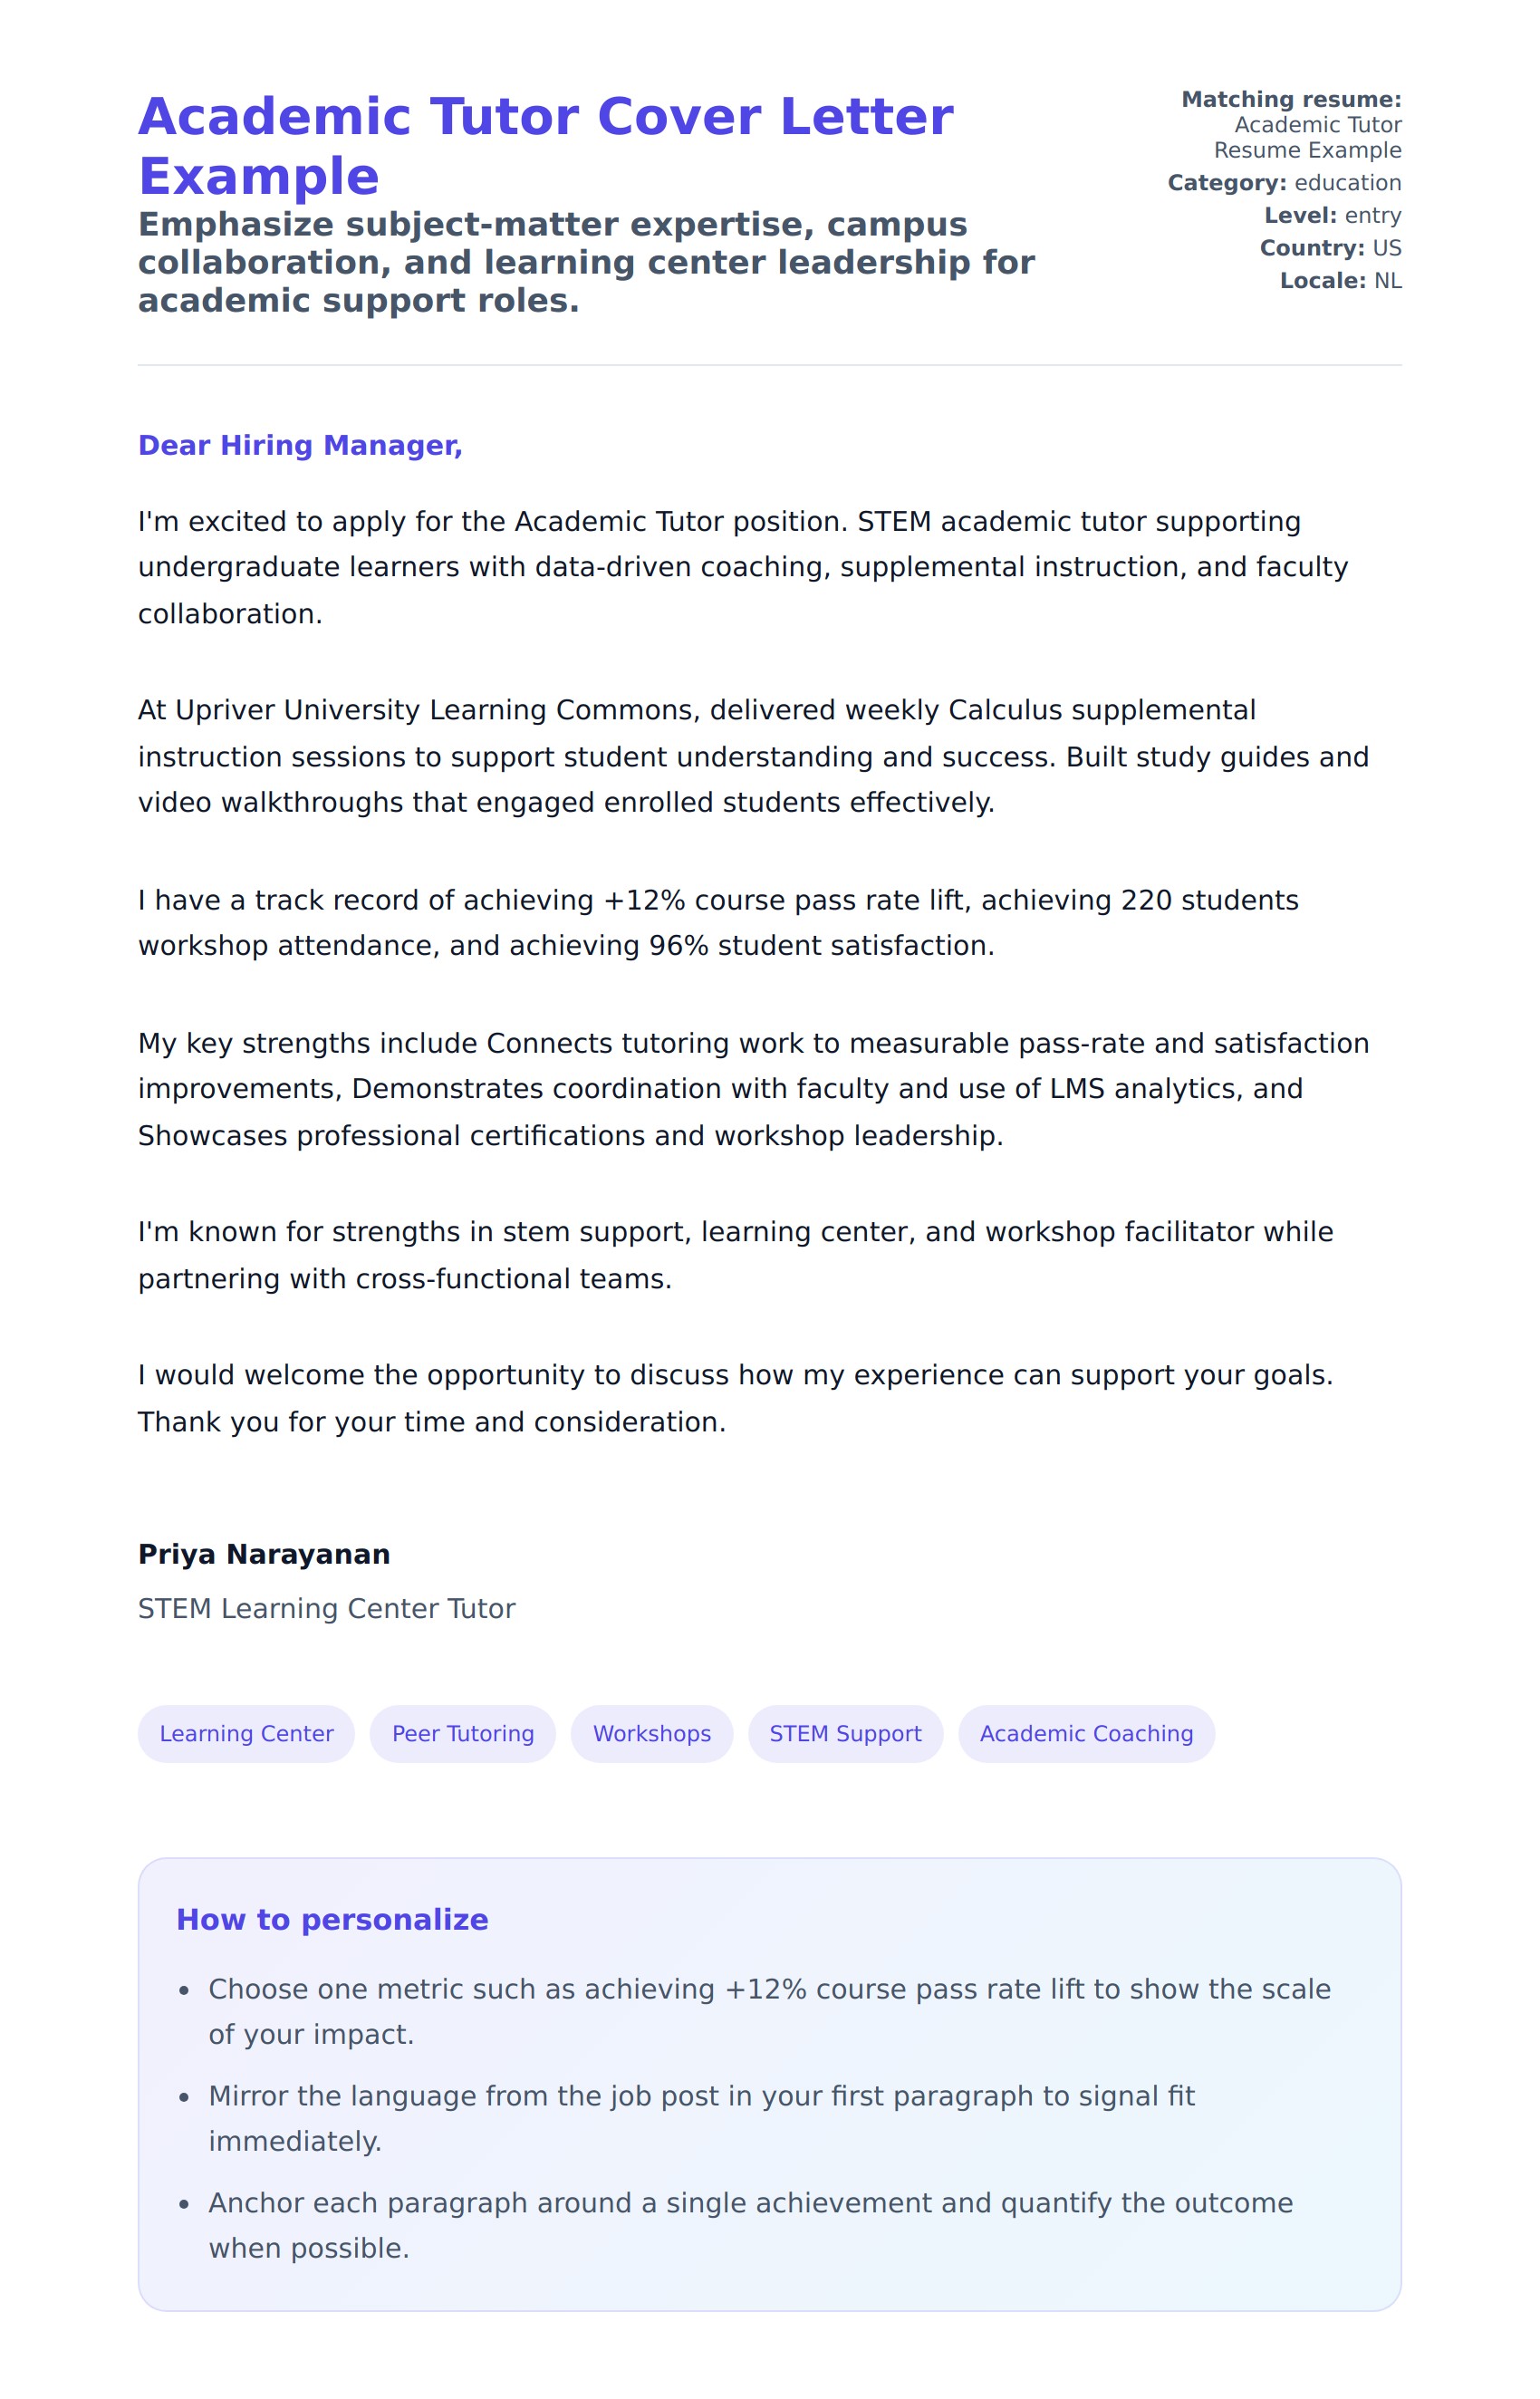This screenshot has width=1540, height=2399.
Task: Click the STEM Support tag
Action: click(845, 1733)
